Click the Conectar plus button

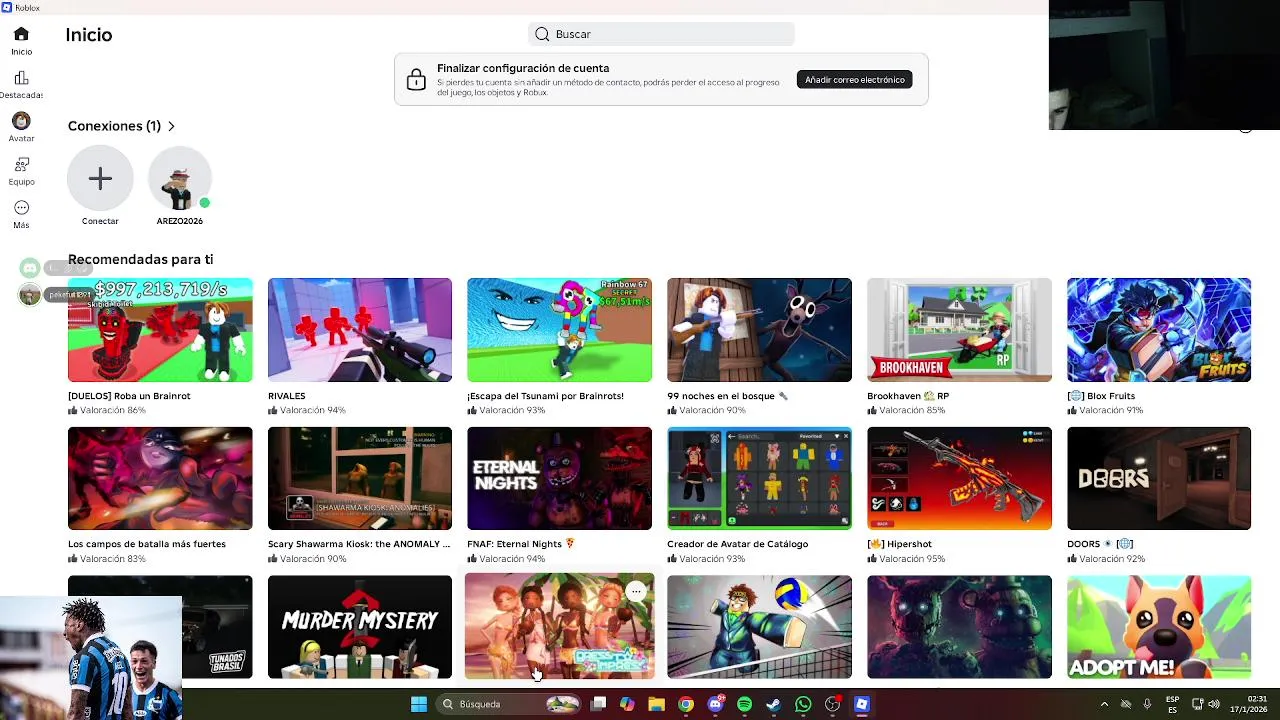click(100, 179)
